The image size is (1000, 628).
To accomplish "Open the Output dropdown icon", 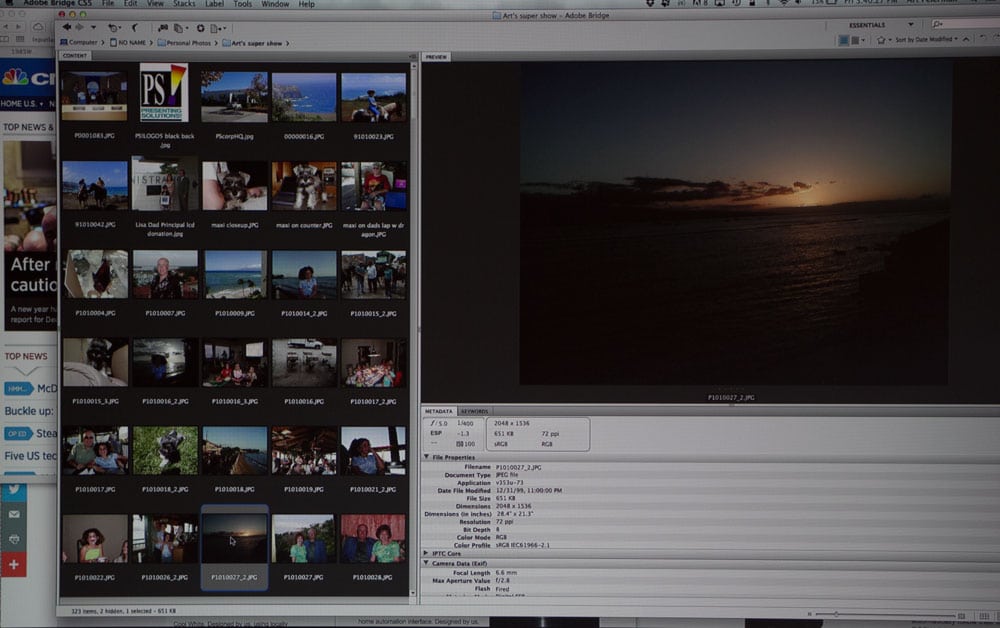I will (218, 28).
